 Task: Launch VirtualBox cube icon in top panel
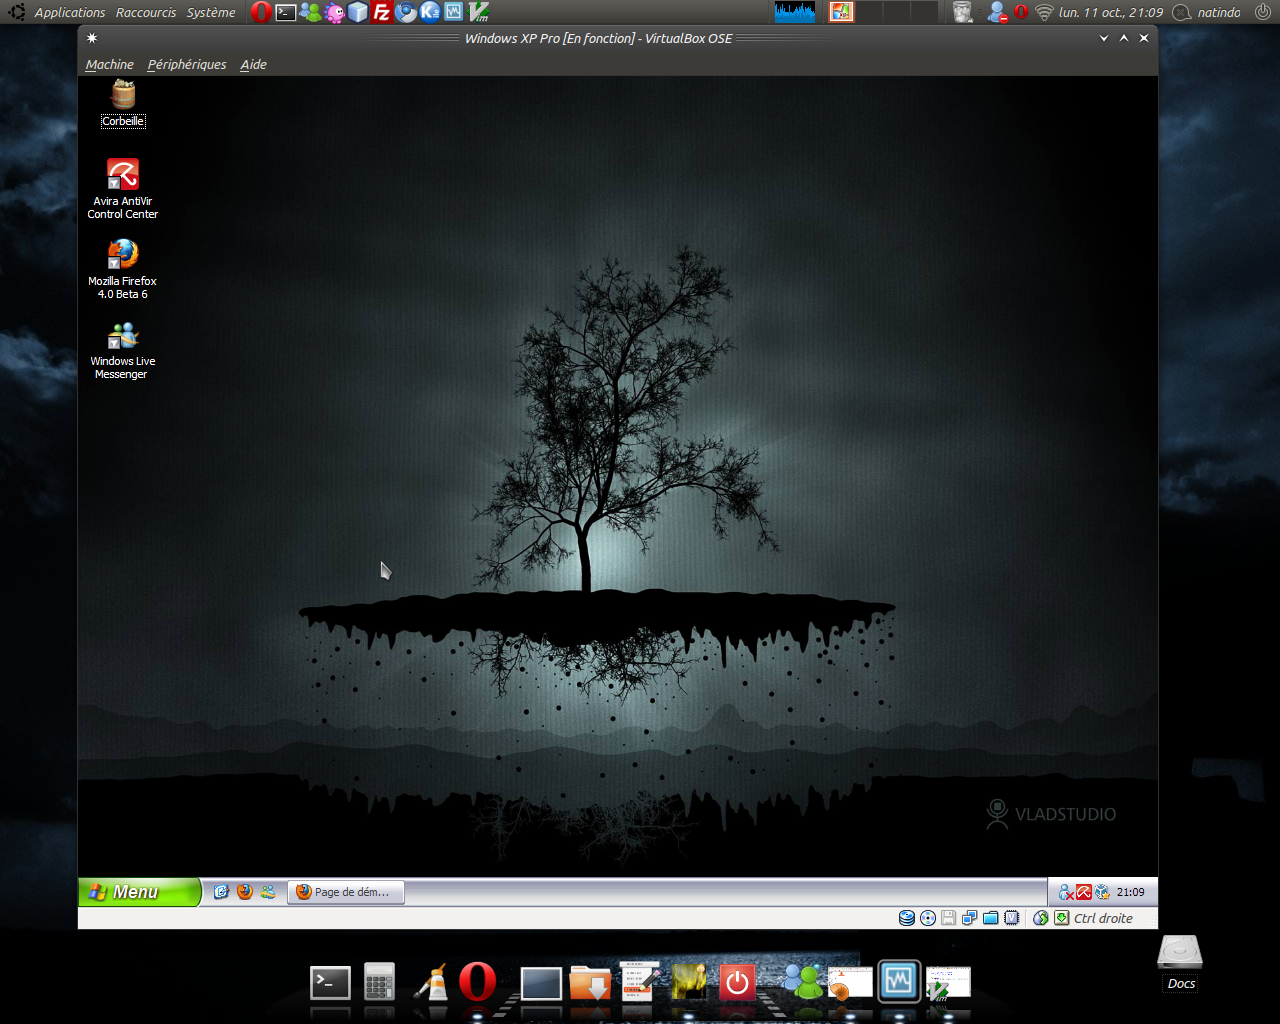point(358,12)
